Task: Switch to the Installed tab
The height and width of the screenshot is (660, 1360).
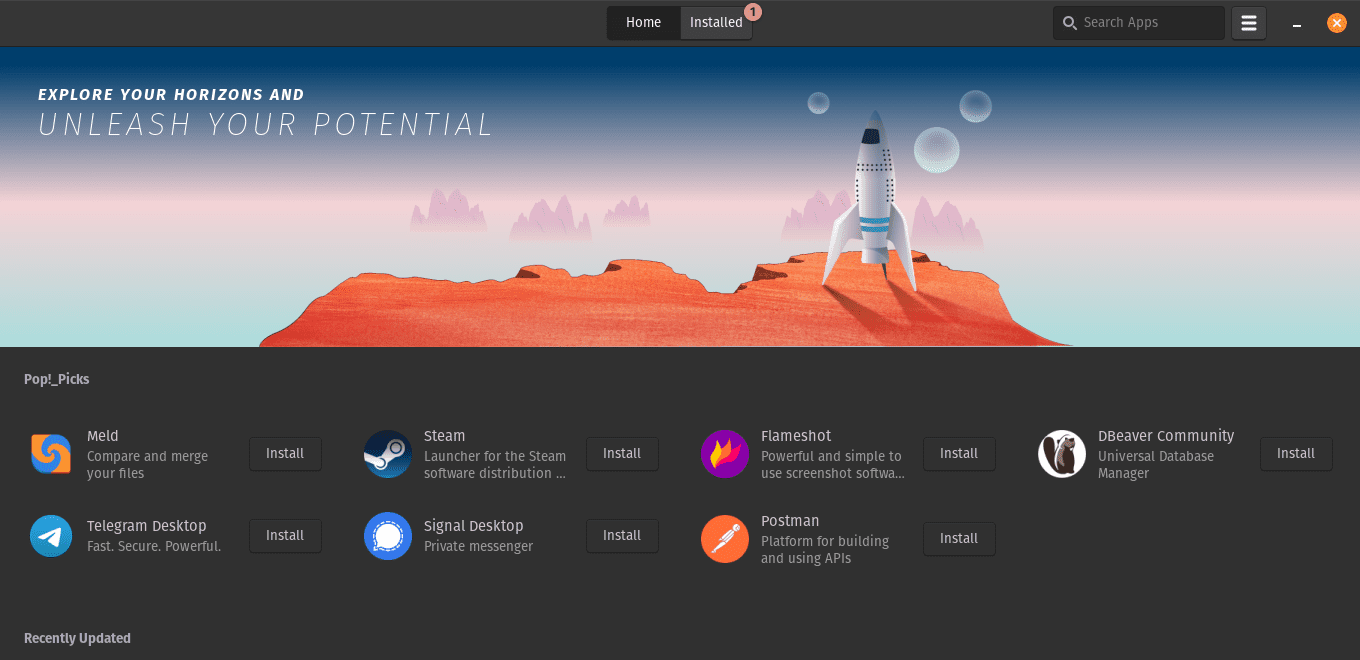Action: pos(716,22)
